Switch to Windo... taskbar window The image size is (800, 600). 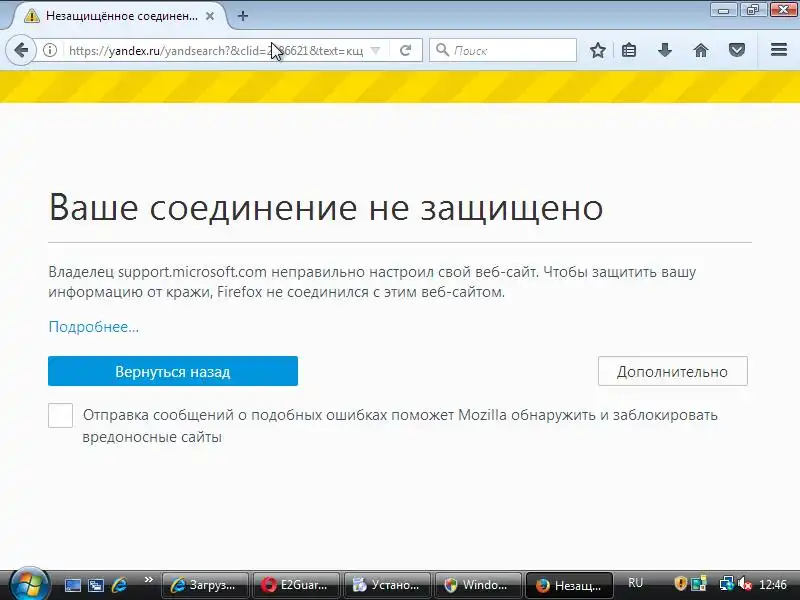pos(478,585)
